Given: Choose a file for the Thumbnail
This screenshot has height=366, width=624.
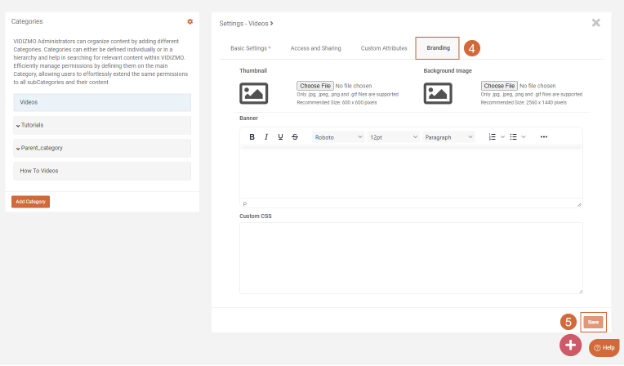Looking at the screenshot, I should (315, 86).
